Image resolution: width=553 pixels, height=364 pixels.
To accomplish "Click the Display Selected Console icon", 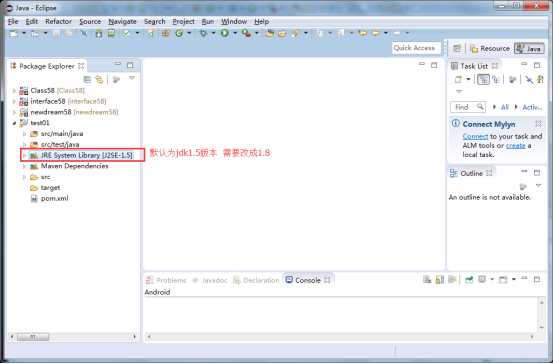I will [482, 280].
